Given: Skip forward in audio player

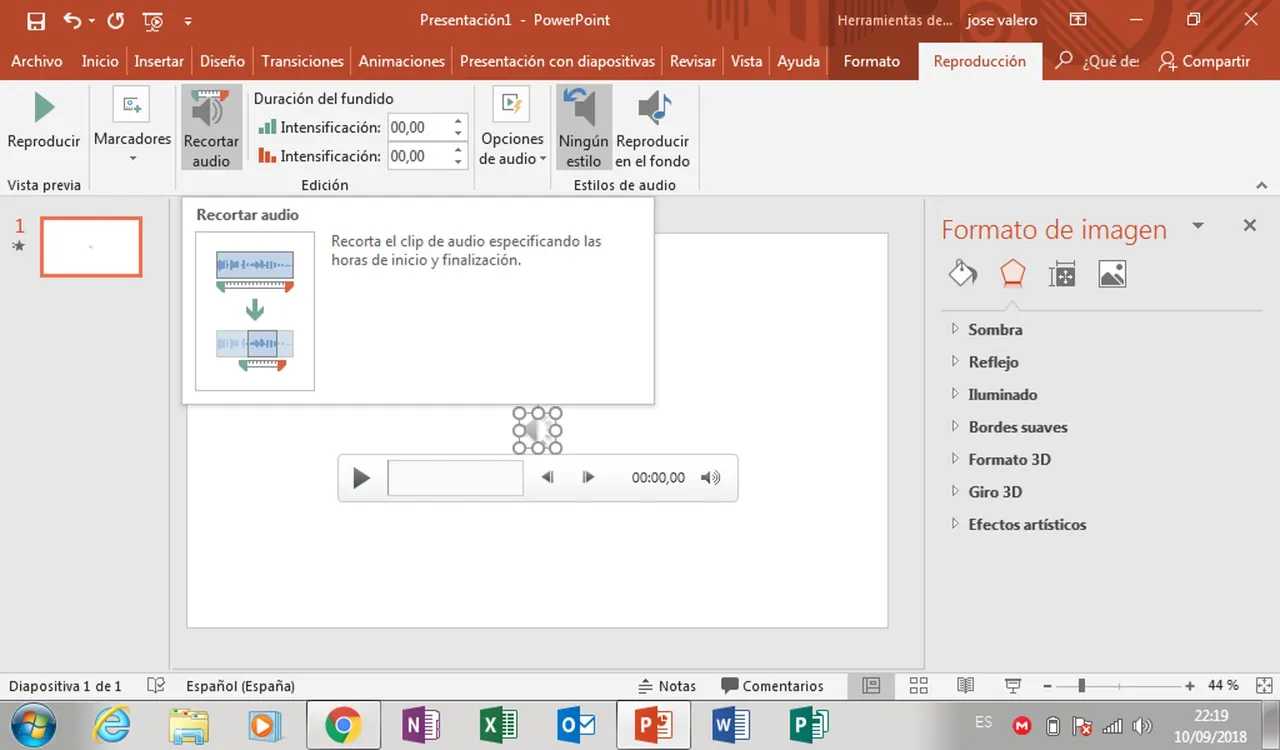Looking at the screenshot, I should click(x=589, y=478).
